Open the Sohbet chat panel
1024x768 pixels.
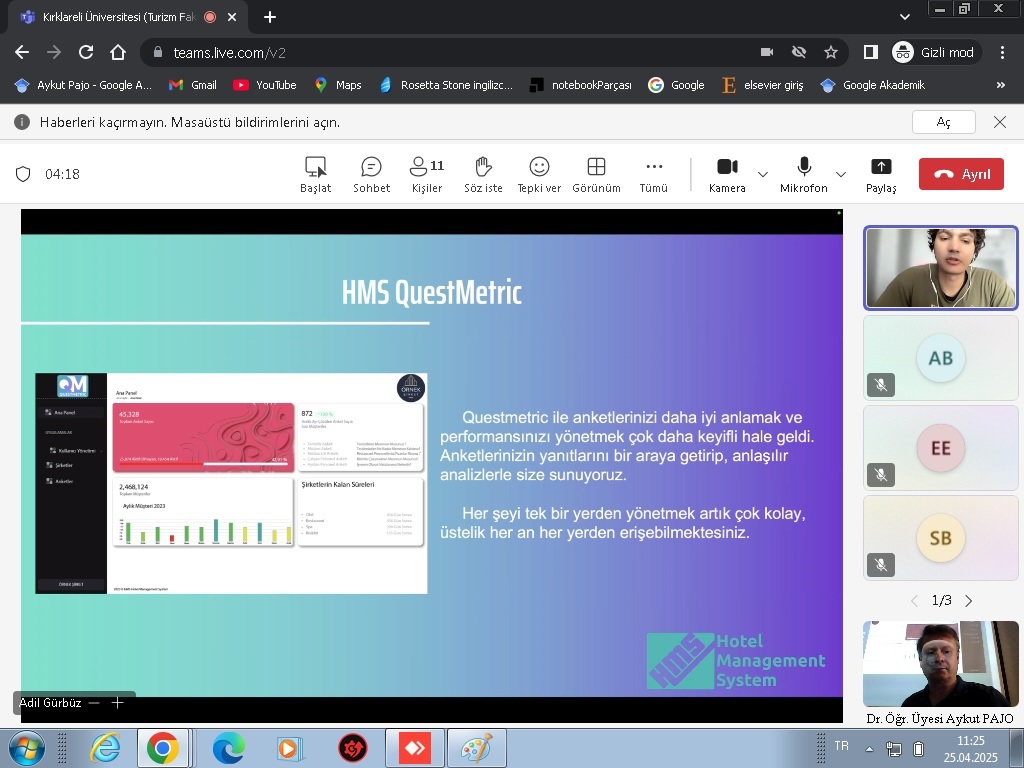pyautogui.click(x=372, y=174)
